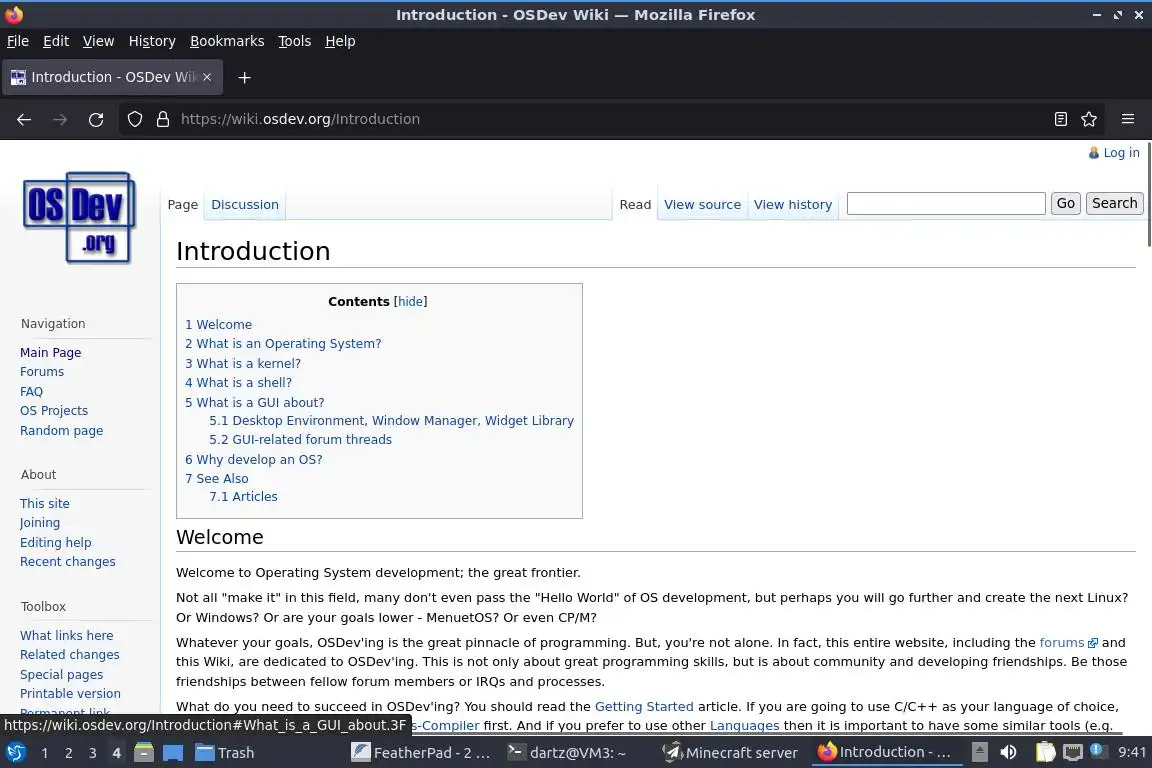Open the shield tracking protection icon
Image resolution: width=1152 pixels, height=768 pixels.
(134, 119)
